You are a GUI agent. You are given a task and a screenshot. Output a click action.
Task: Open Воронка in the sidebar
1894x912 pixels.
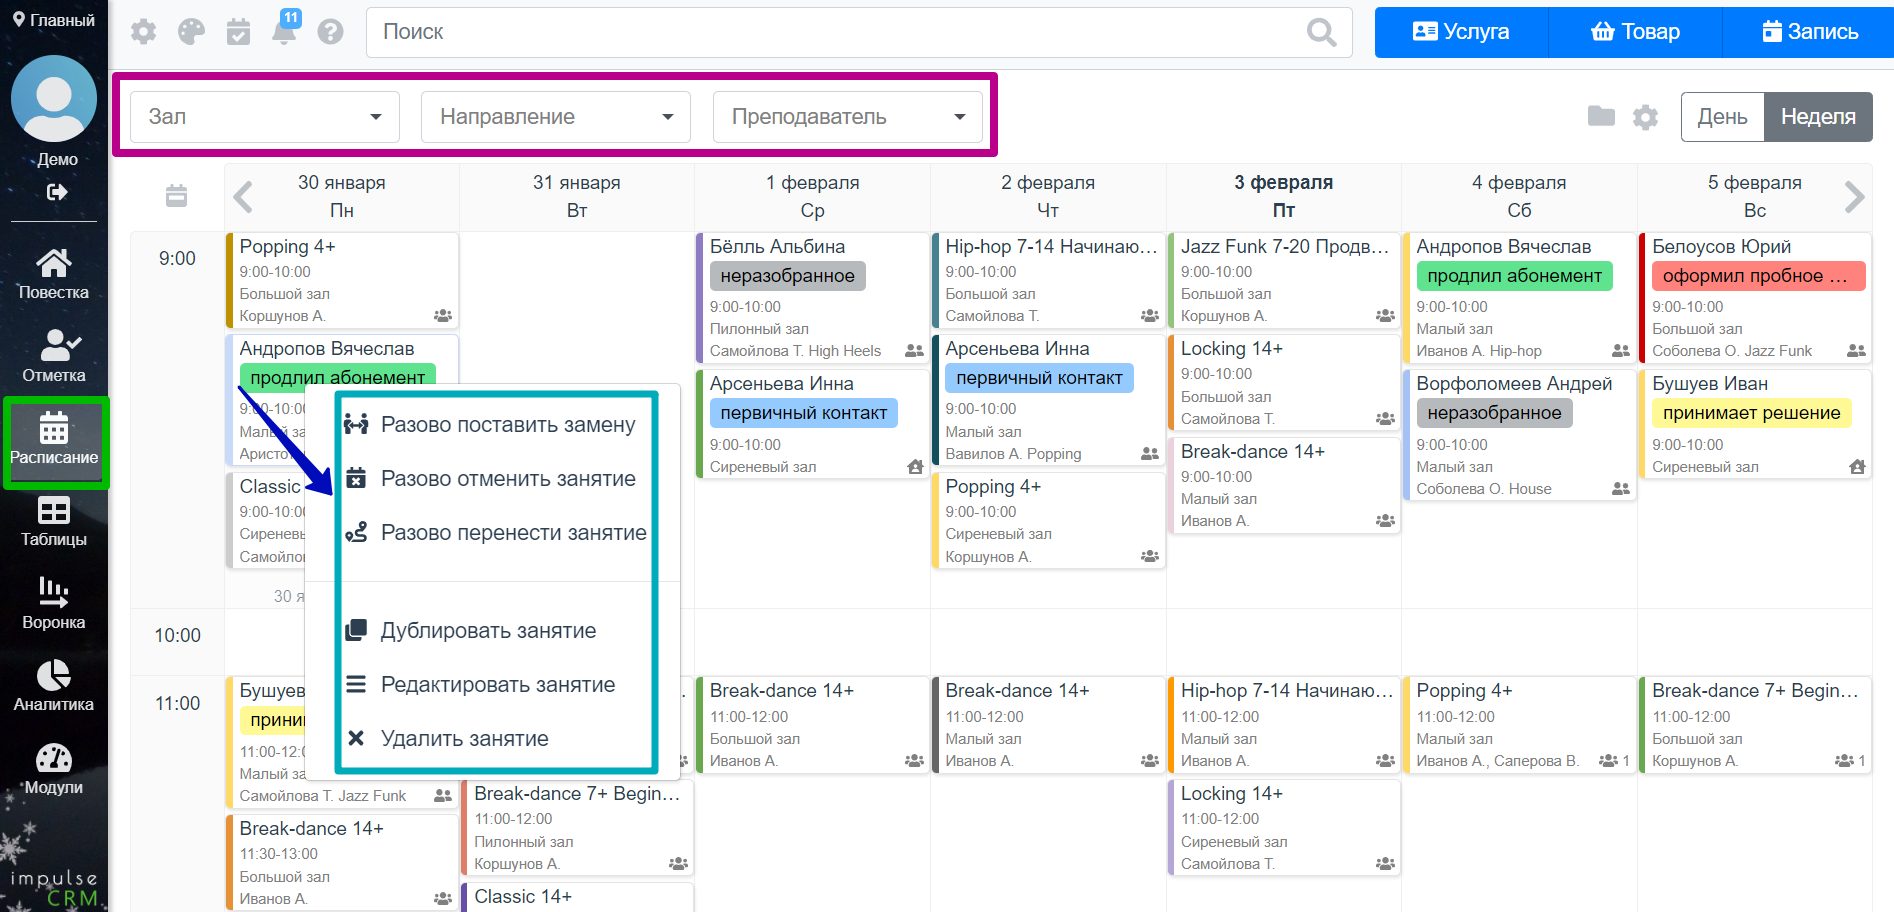click(54, 603)
